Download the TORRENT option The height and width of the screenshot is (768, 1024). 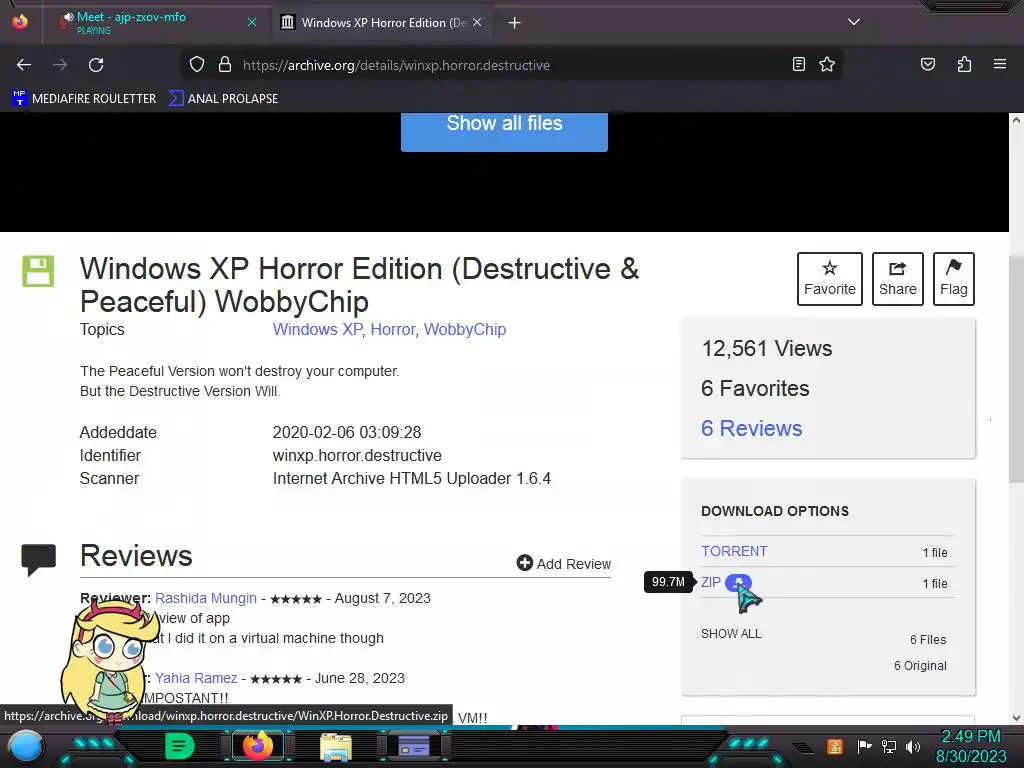click(x=734, y=551)
